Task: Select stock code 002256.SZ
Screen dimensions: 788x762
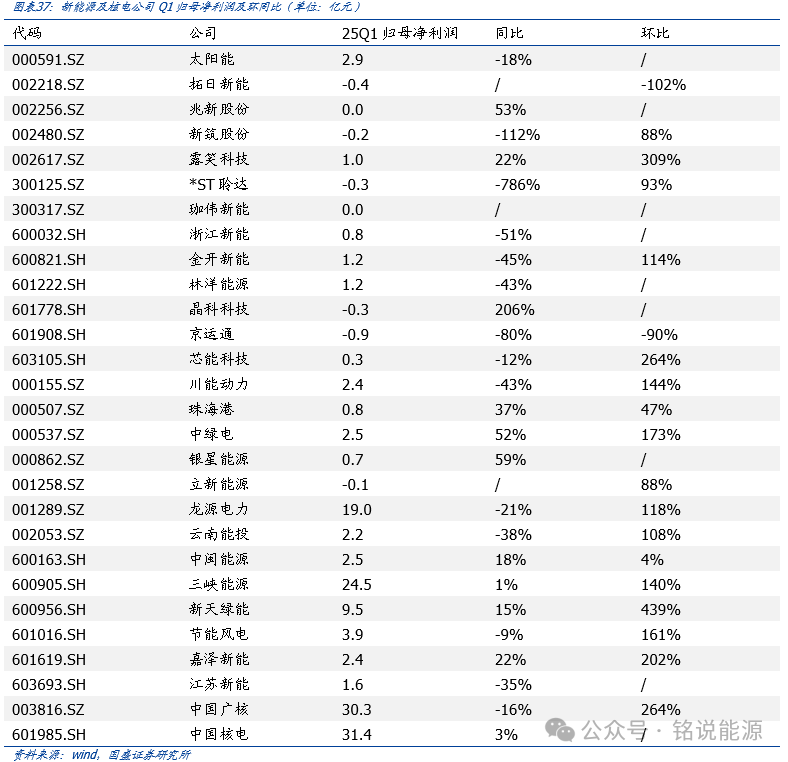Action: click(x=48, y=110)
